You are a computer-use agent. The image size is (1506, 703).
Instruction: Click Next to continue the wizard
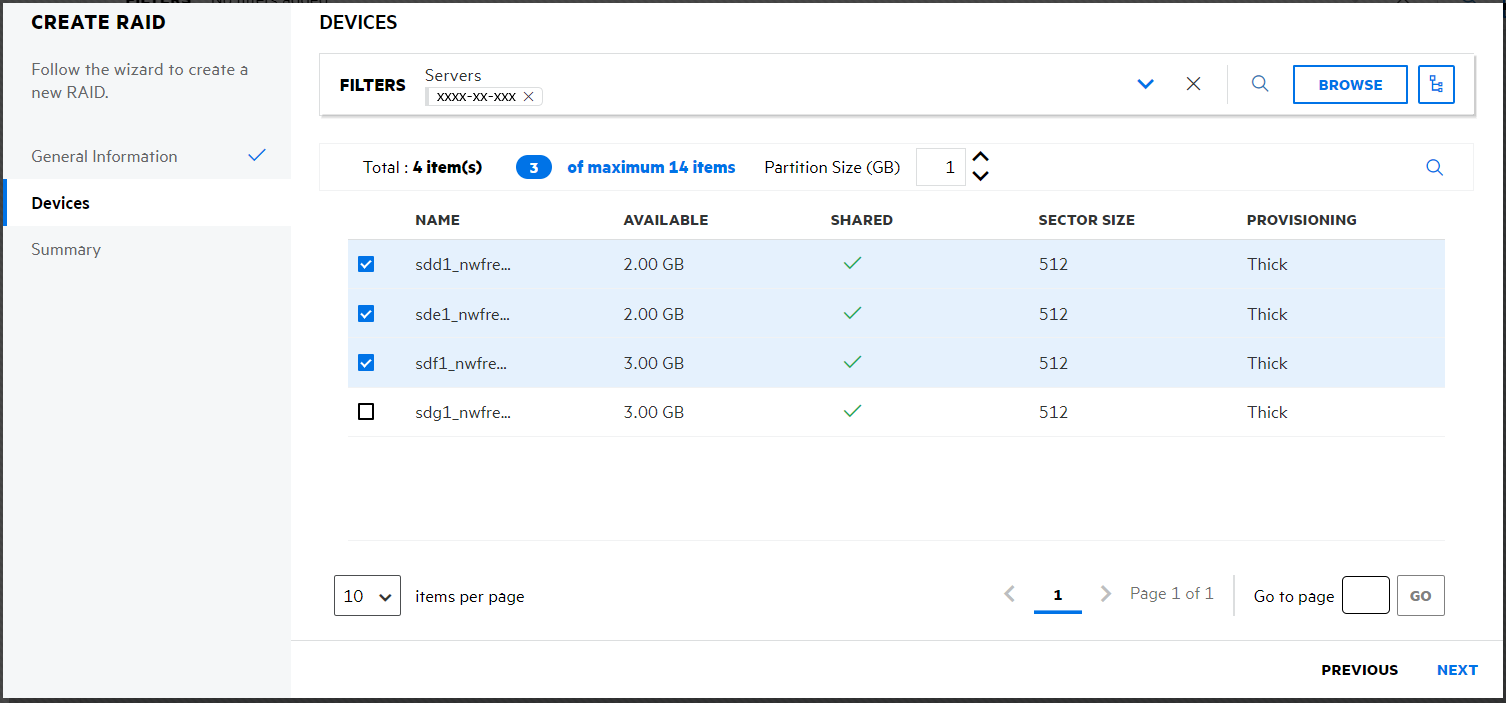click(x=1457, y=670)
